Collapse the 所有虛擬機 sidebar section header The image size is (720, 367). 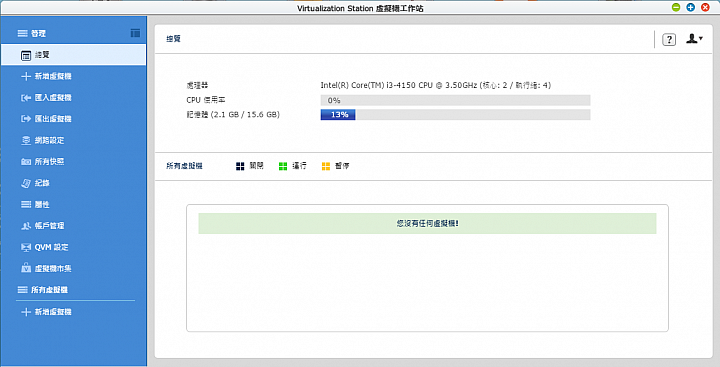point(42,290)
